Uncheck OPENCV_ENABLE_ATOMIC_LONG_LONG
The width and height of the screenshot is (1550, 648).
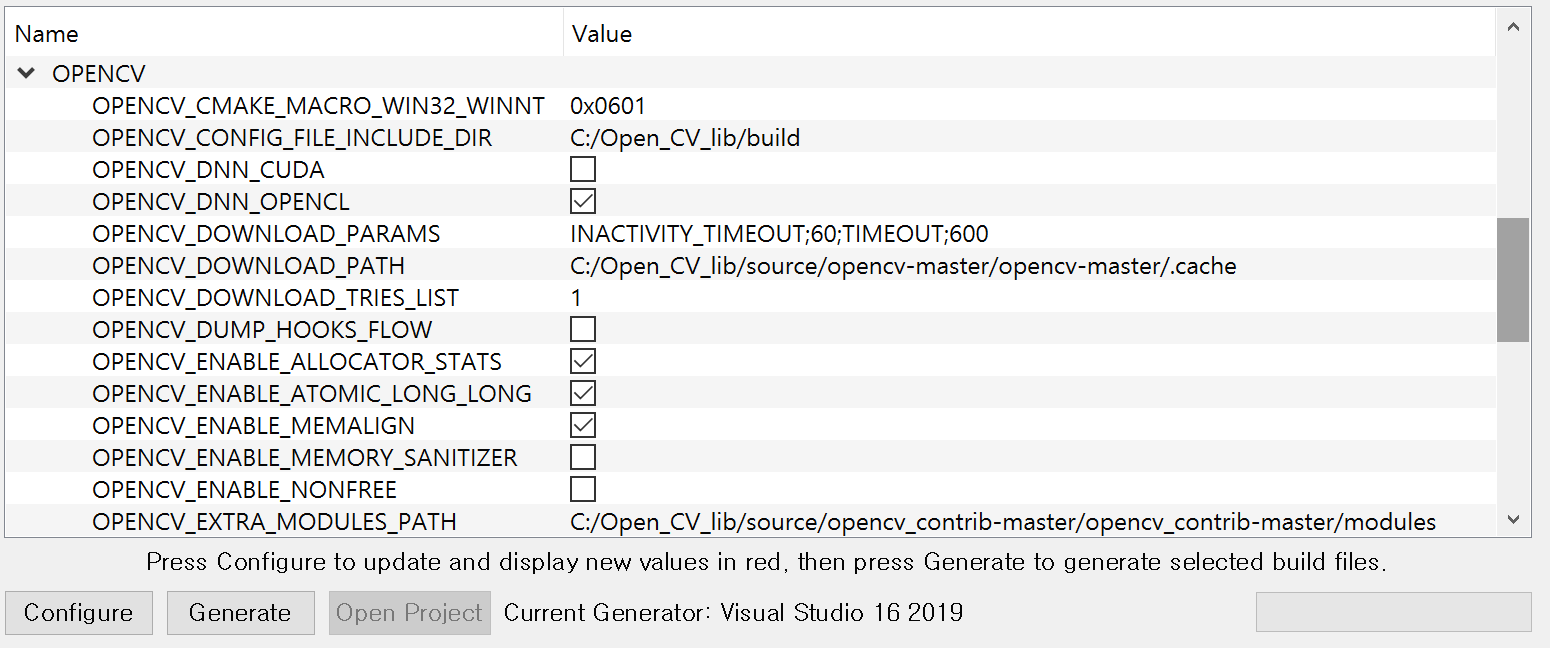pos(583,393)
